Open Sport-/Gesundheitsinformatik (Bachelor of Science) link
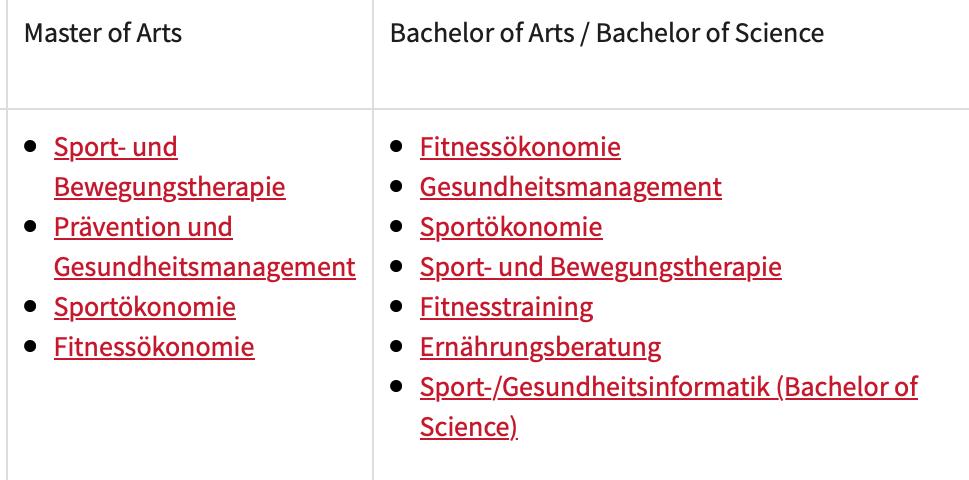The height and width of the screenshot is (480, 969). [x=668, y=387]
